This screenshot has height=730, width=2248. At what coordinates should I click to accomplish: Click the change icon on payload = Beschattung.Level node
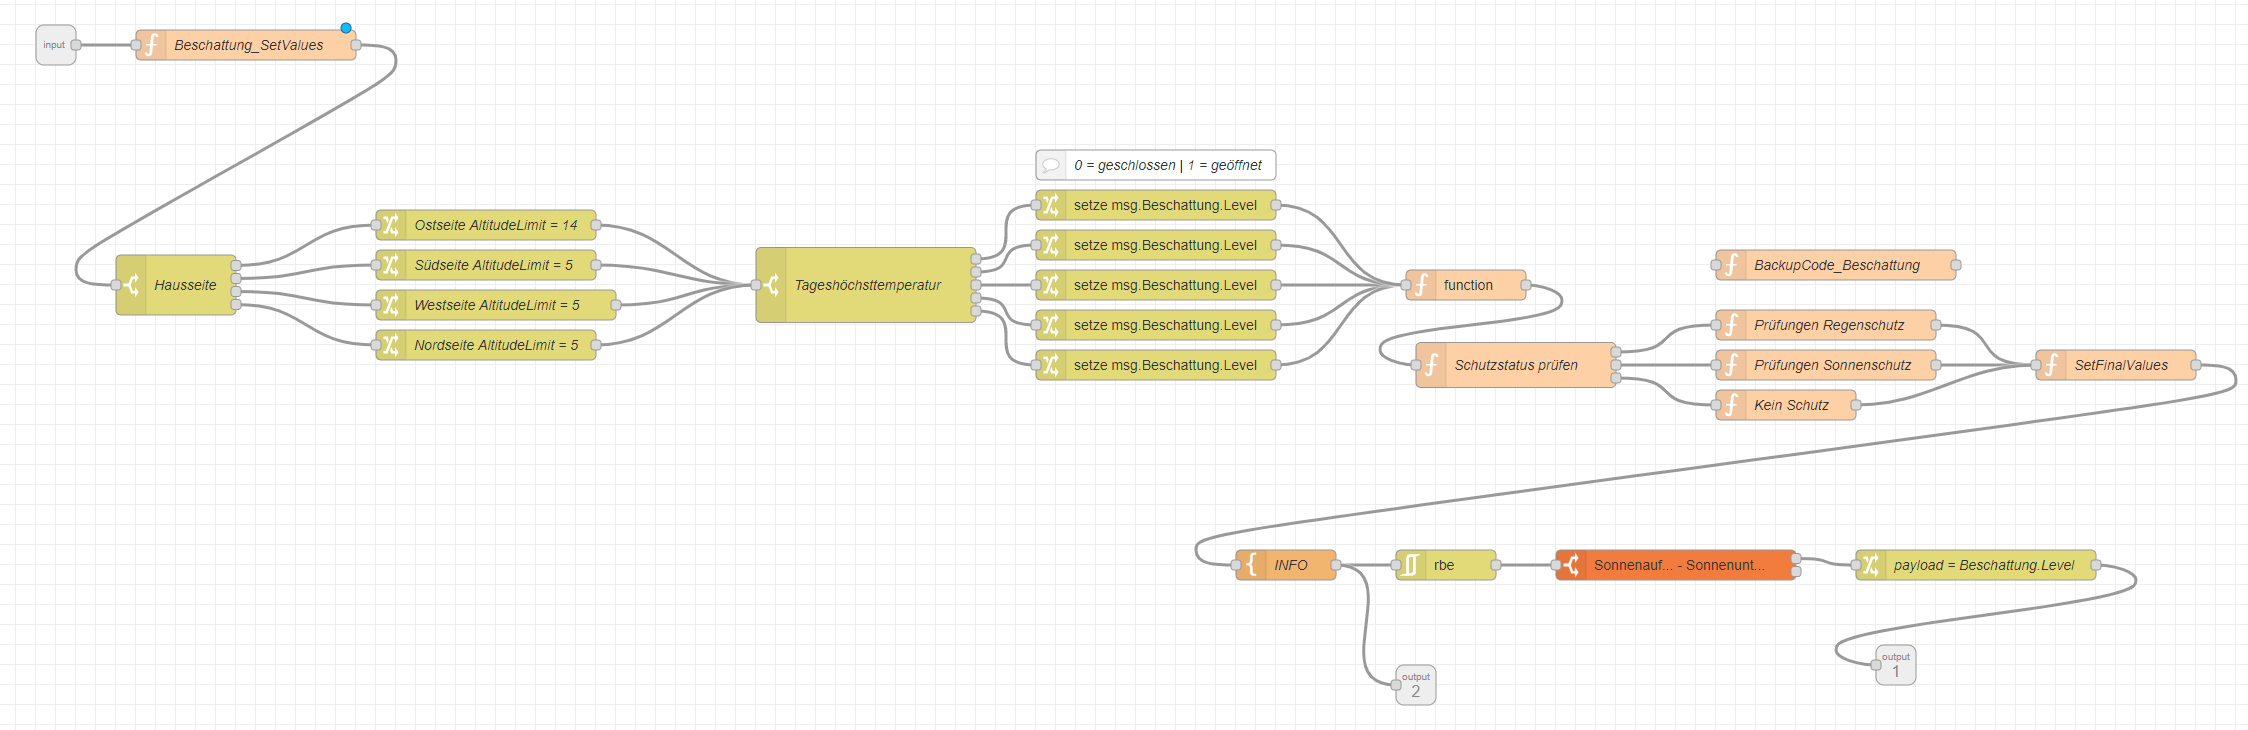point(1871,565)
